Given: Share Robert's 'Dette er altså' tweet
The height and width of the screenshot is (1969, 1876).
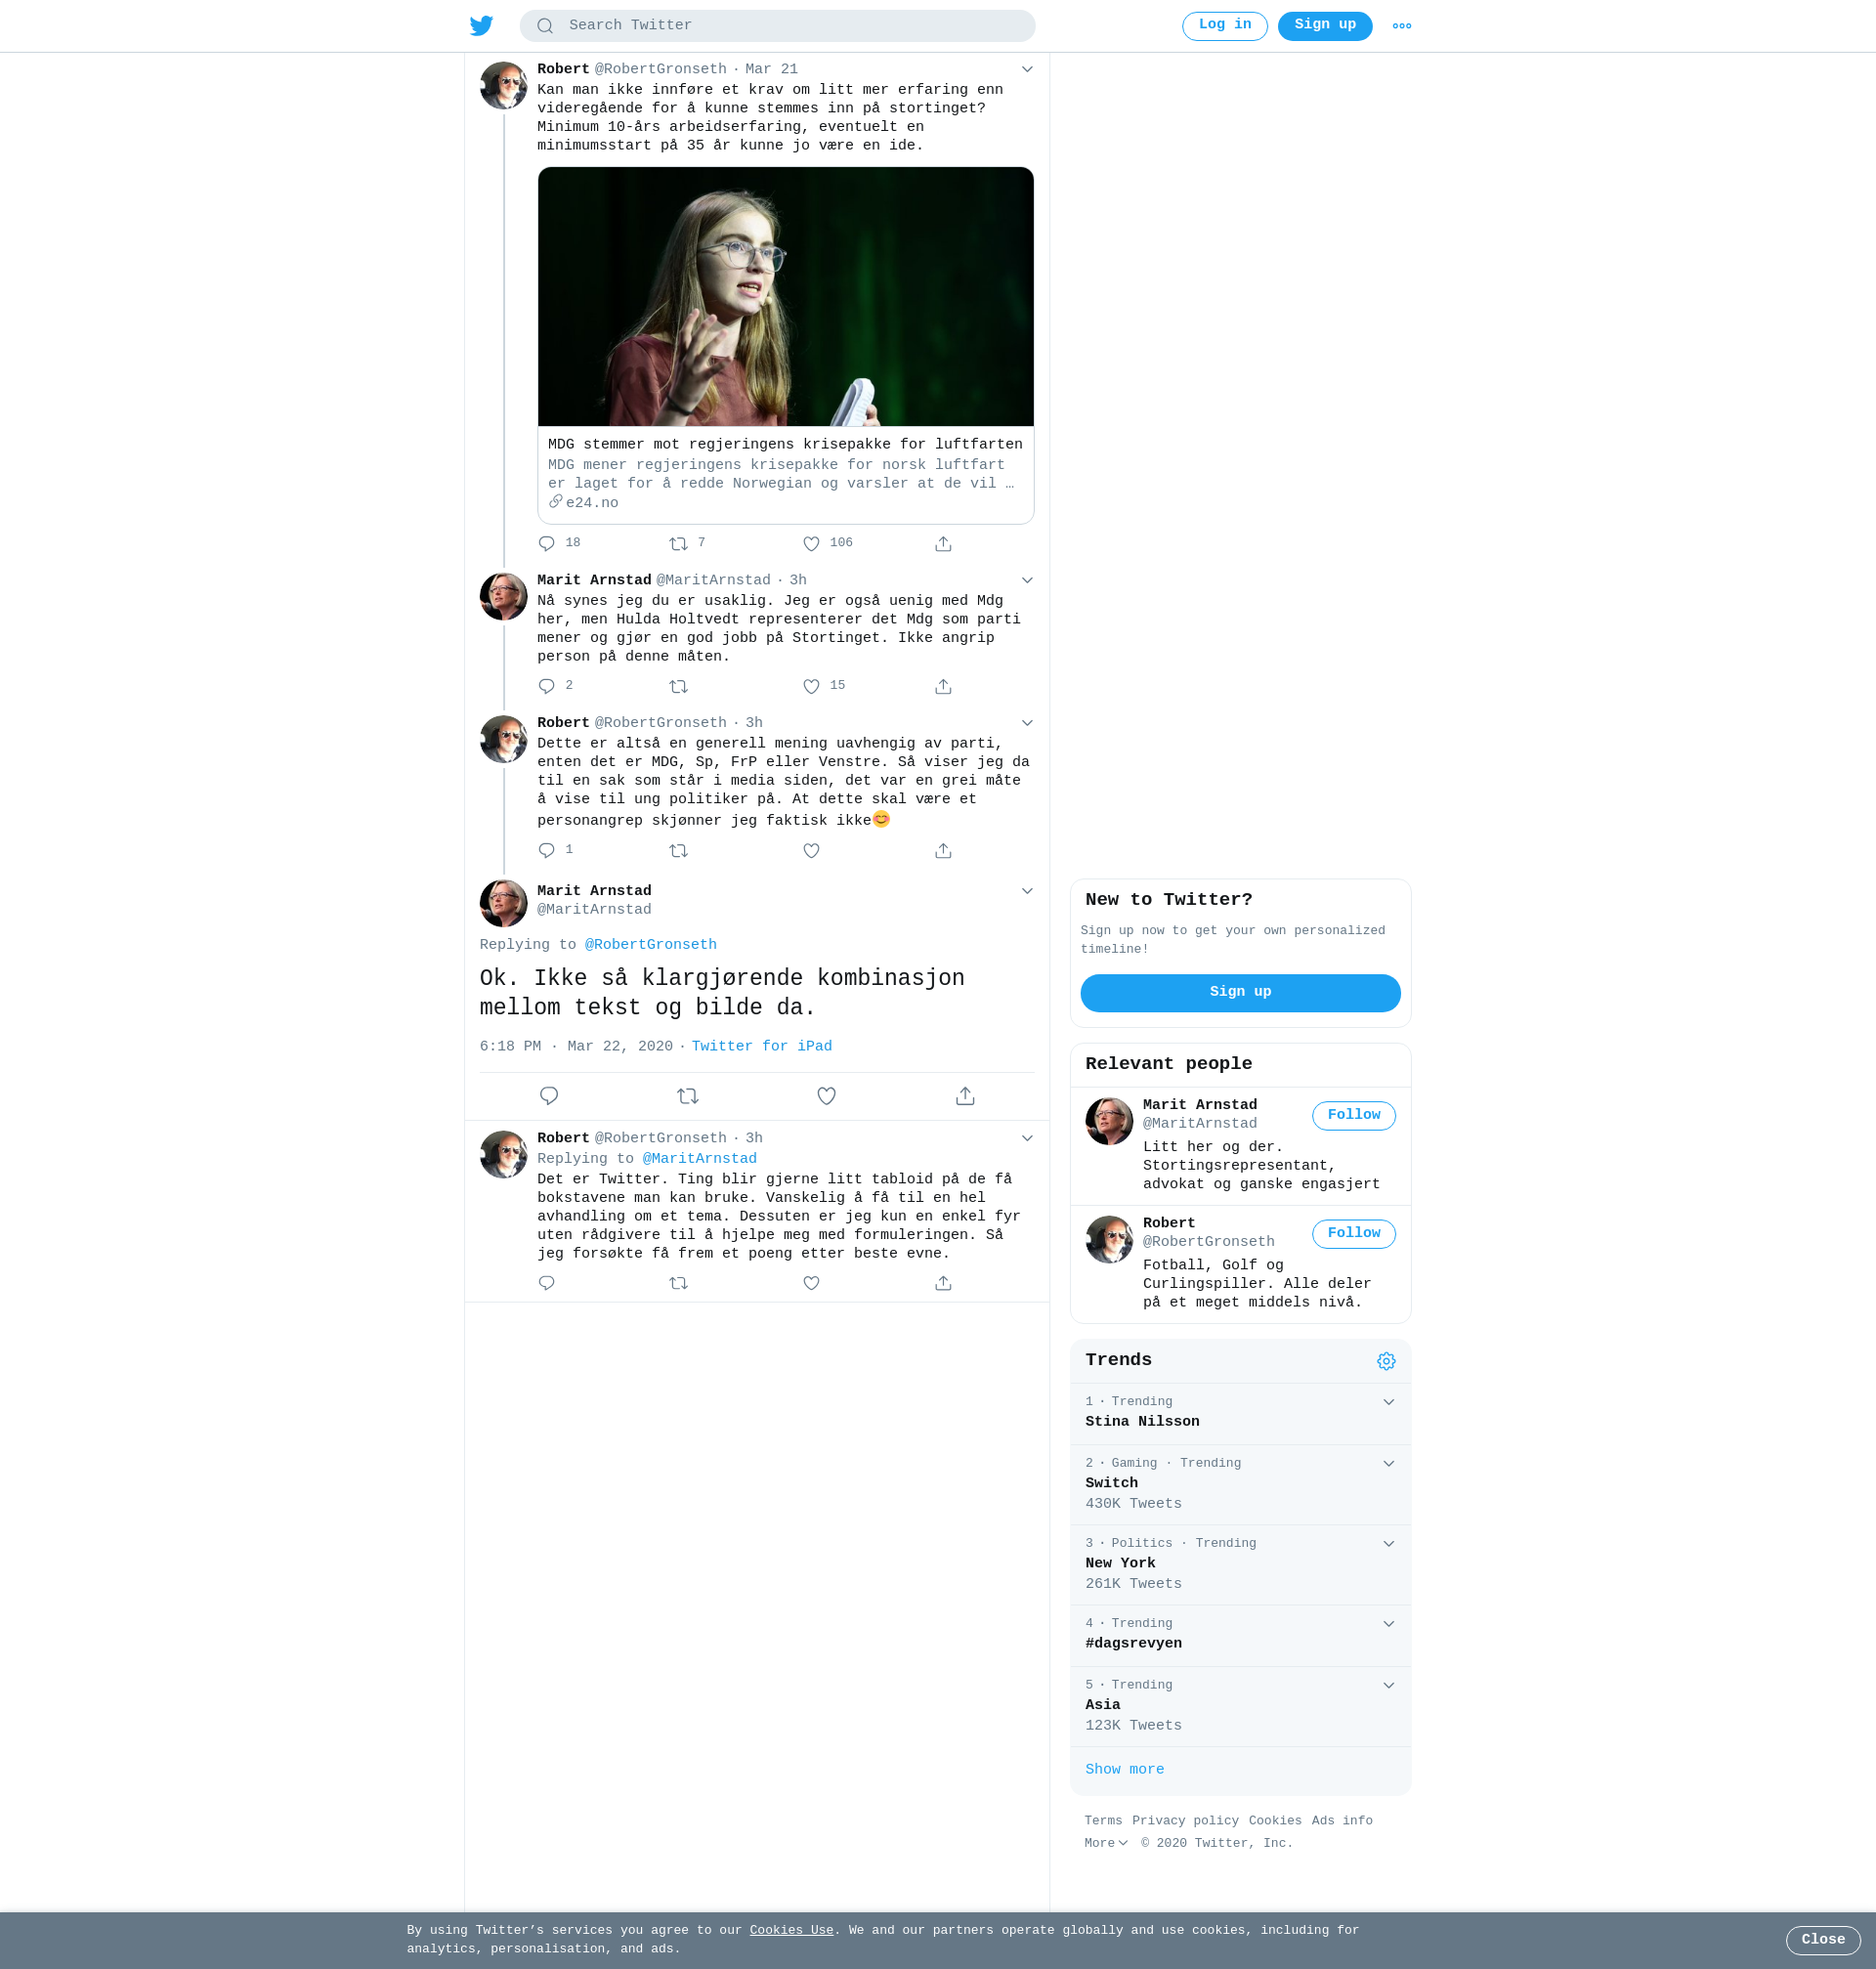Looking at the screenshot, I should (943, 851).
